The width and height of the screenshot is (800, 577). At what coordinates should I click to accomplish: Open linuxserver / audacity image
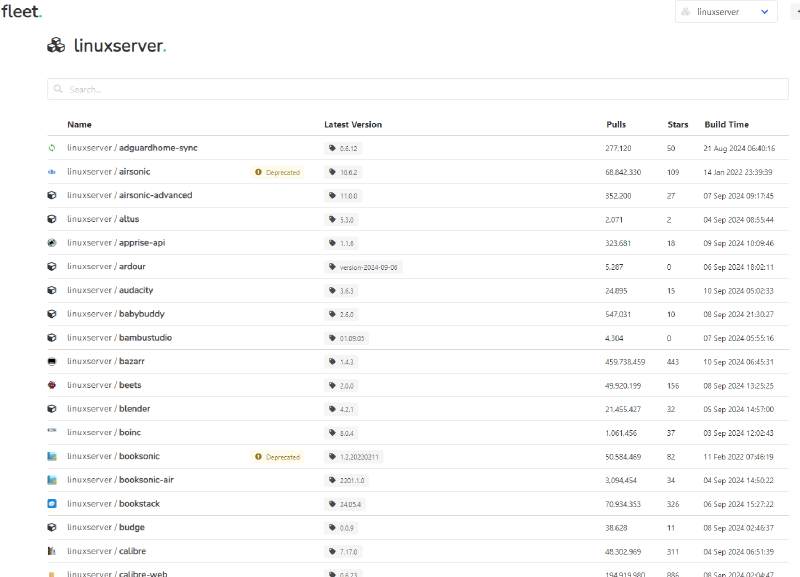(110, 290)
